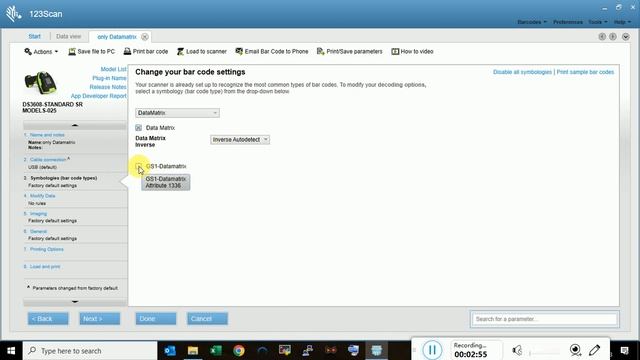Go to step 6 General
The height and width of the screenshot is (360, 640).
[38, 231]
